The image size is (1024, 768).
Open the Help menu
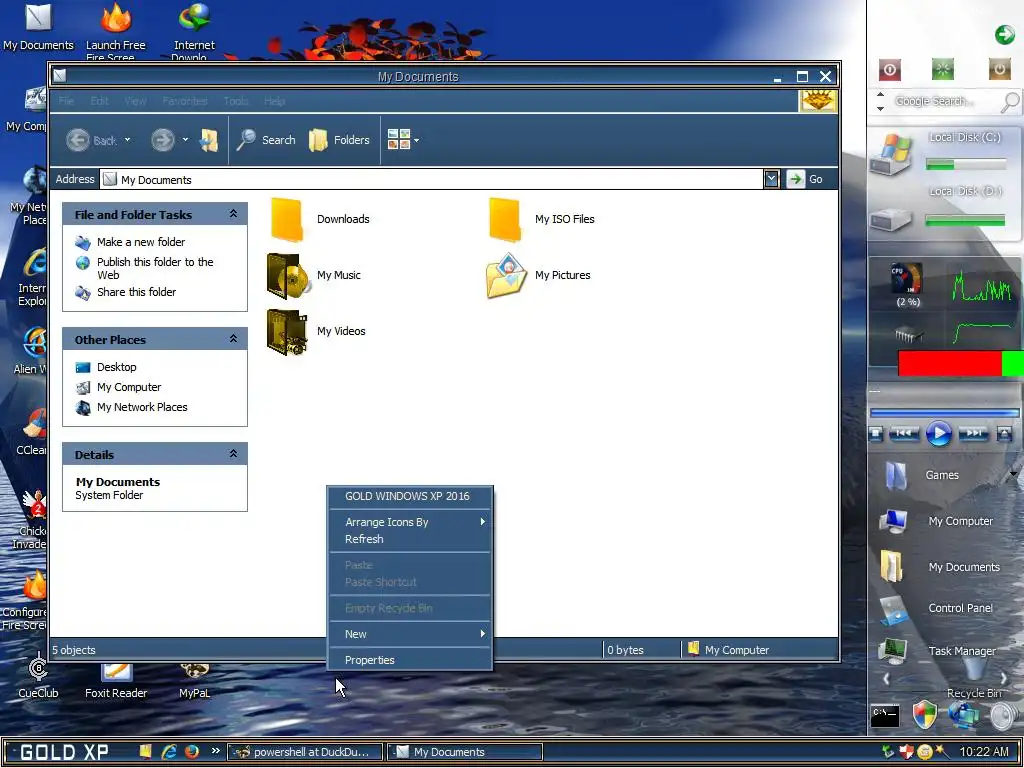tap(274, 101)
